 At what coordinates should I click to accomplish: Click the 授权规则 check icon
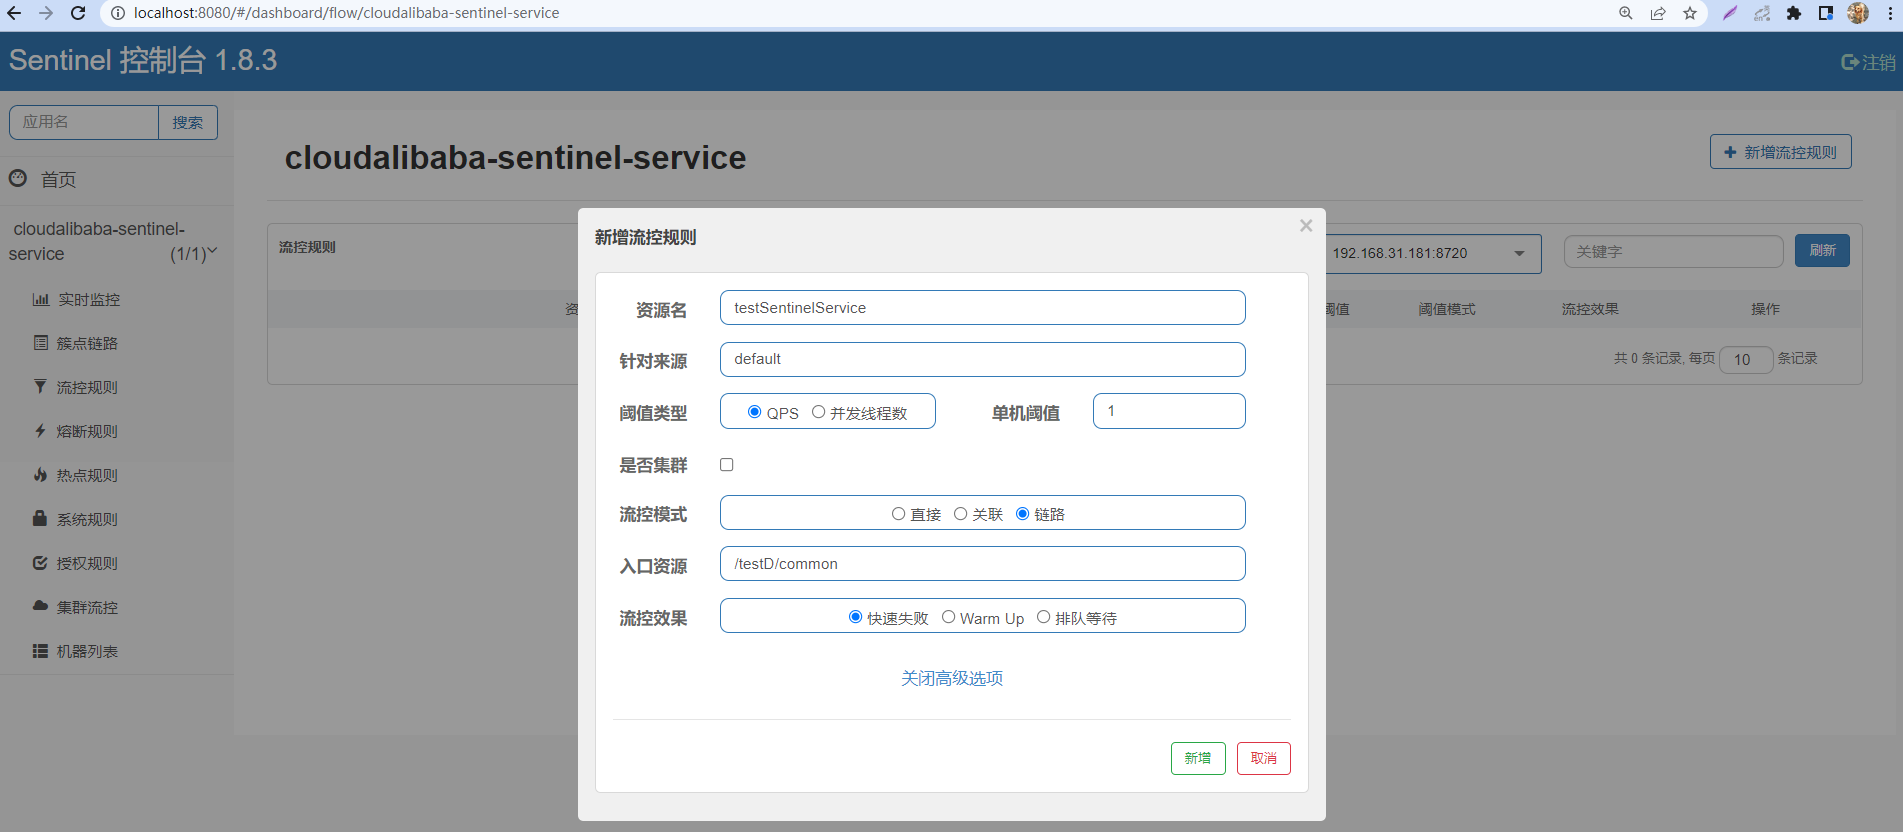click(40, 562)
